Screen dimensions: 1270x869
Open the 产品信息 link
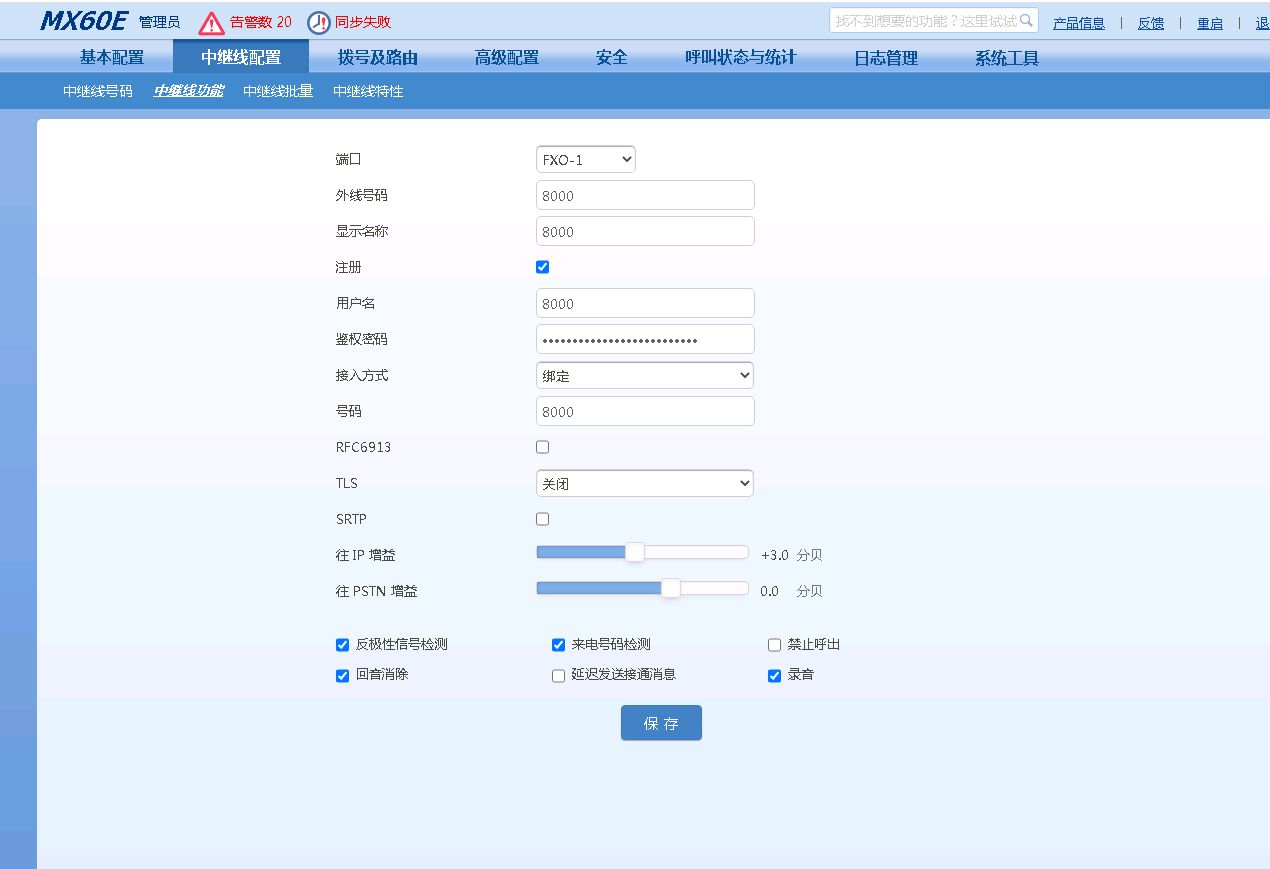[1080, 22]
